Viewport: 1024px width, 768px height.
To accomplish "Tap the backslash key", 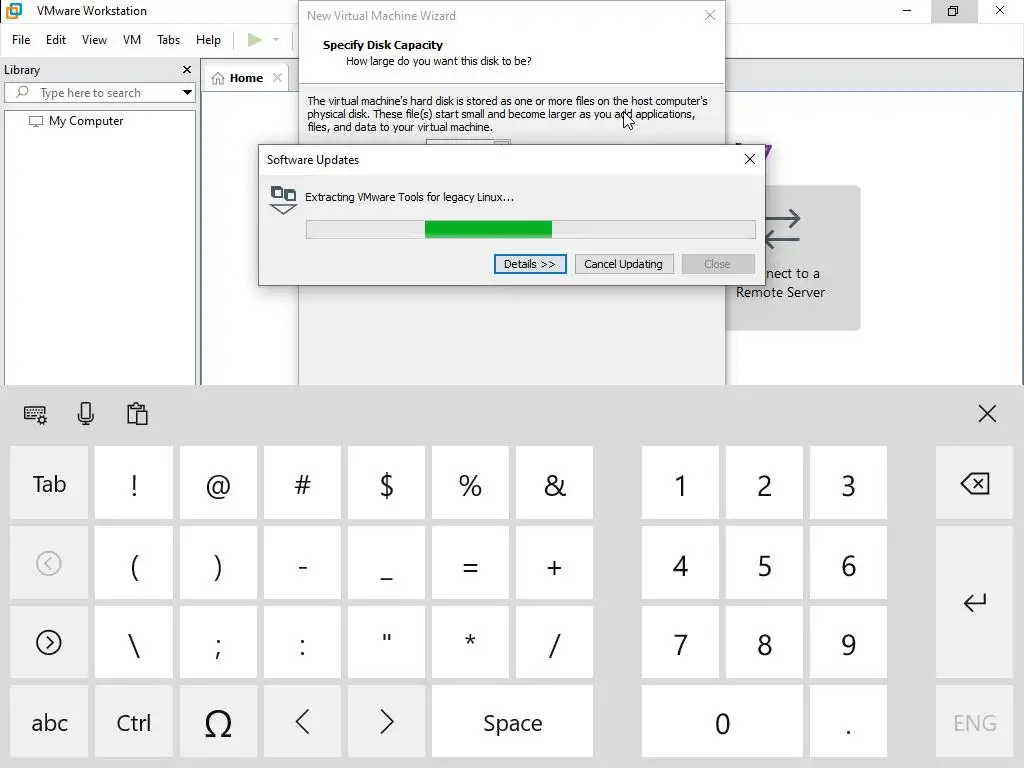I will point(134,643).
